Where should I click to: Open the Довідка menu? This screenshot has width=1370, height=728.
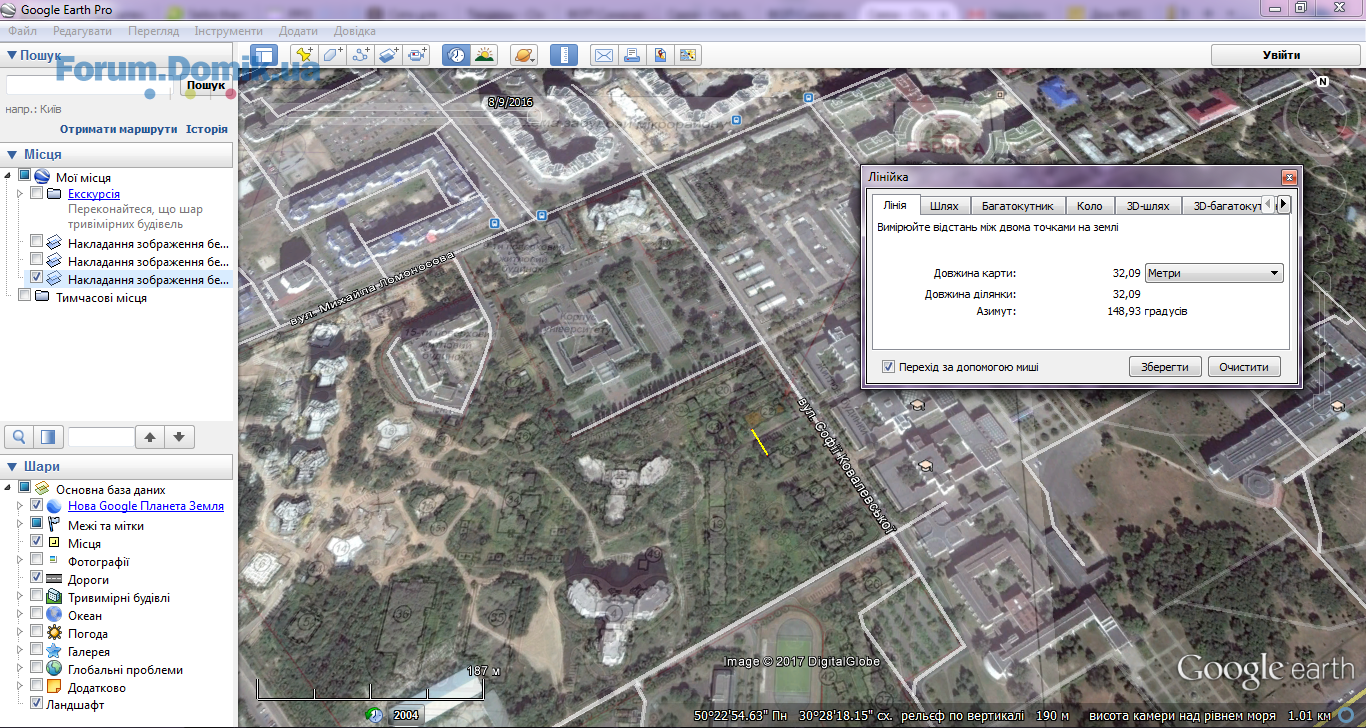355,31
